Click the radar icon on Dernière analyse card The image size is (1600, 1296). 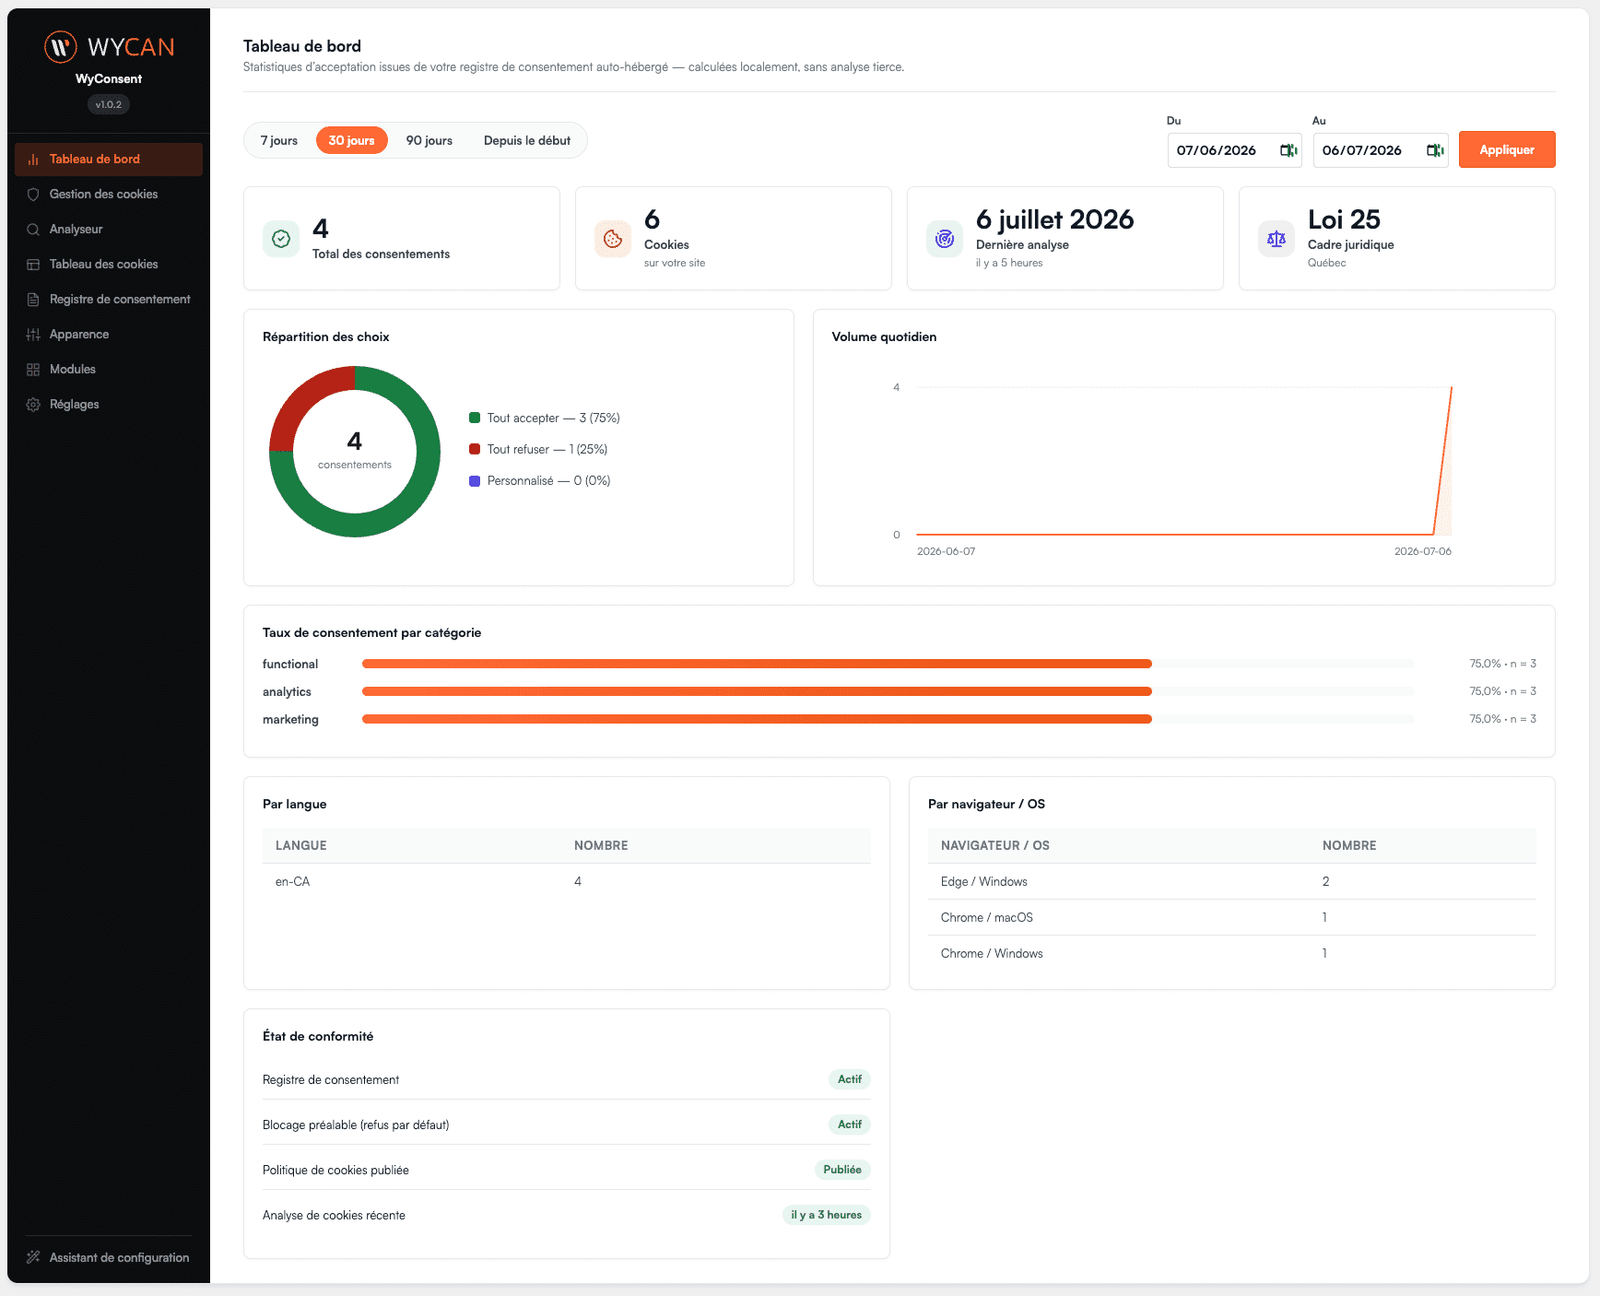(x=945, y=239)
